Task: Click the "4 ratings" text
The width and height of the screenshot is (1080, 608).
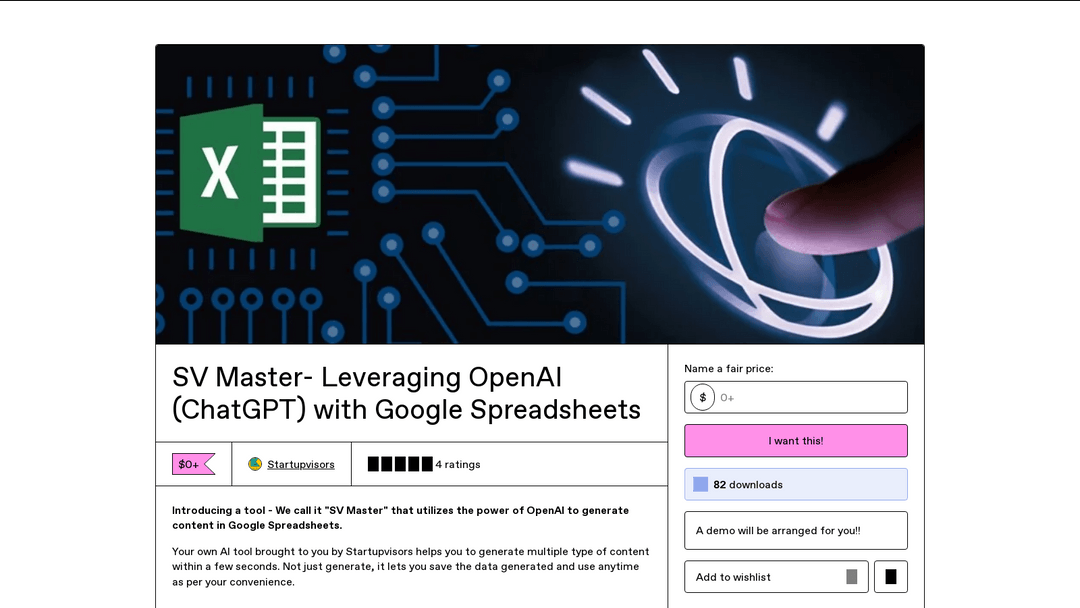Action: point(458,465)
